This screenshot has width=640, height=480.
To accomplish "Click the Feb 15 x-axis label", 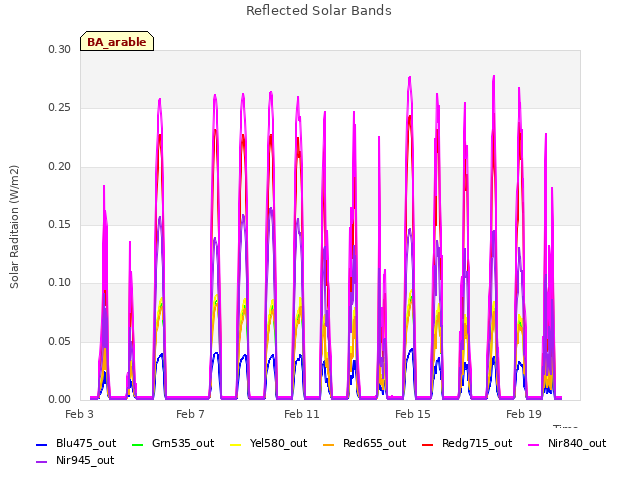I will point(413,414).
